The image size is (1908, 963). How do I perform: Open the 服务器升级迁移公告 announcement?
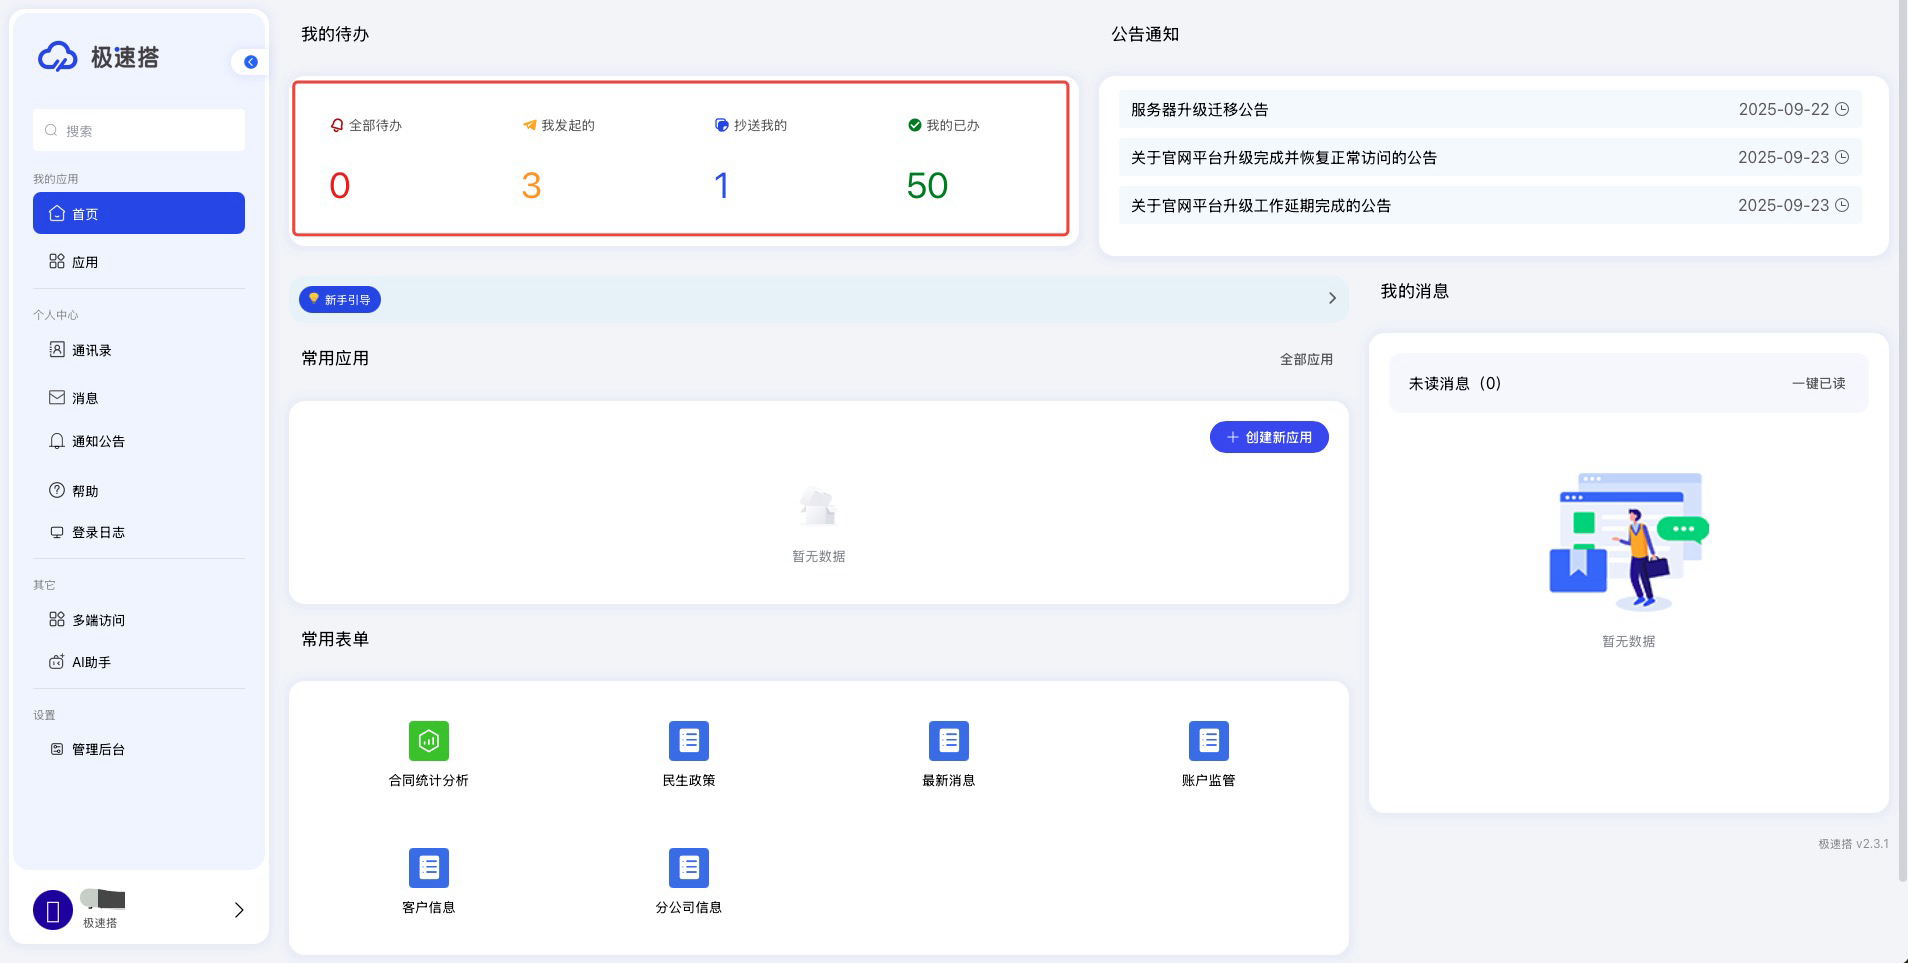click(1200, 110)
